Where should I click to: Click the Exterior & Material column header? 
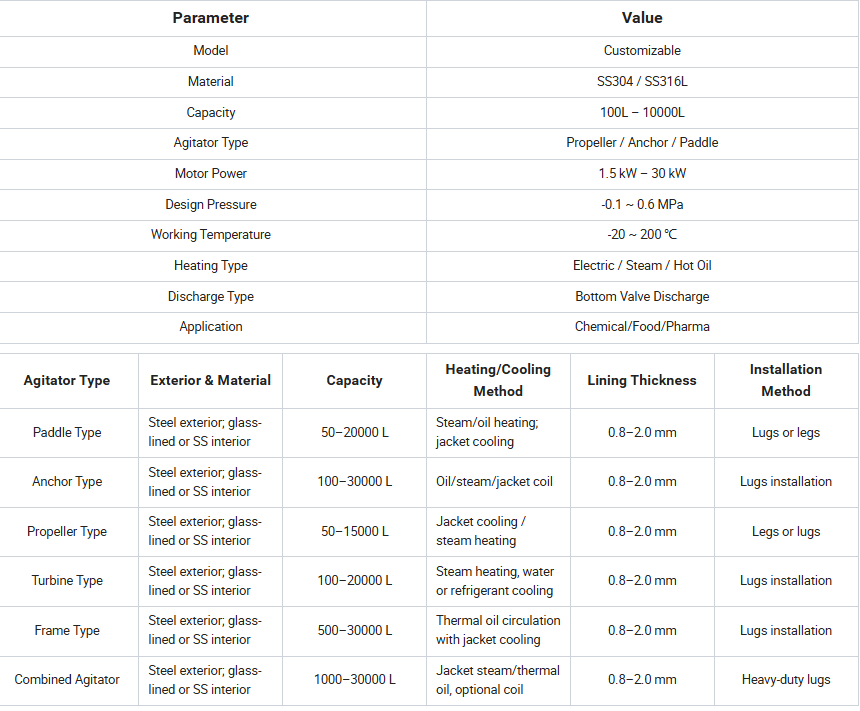[x=210, y=380]
